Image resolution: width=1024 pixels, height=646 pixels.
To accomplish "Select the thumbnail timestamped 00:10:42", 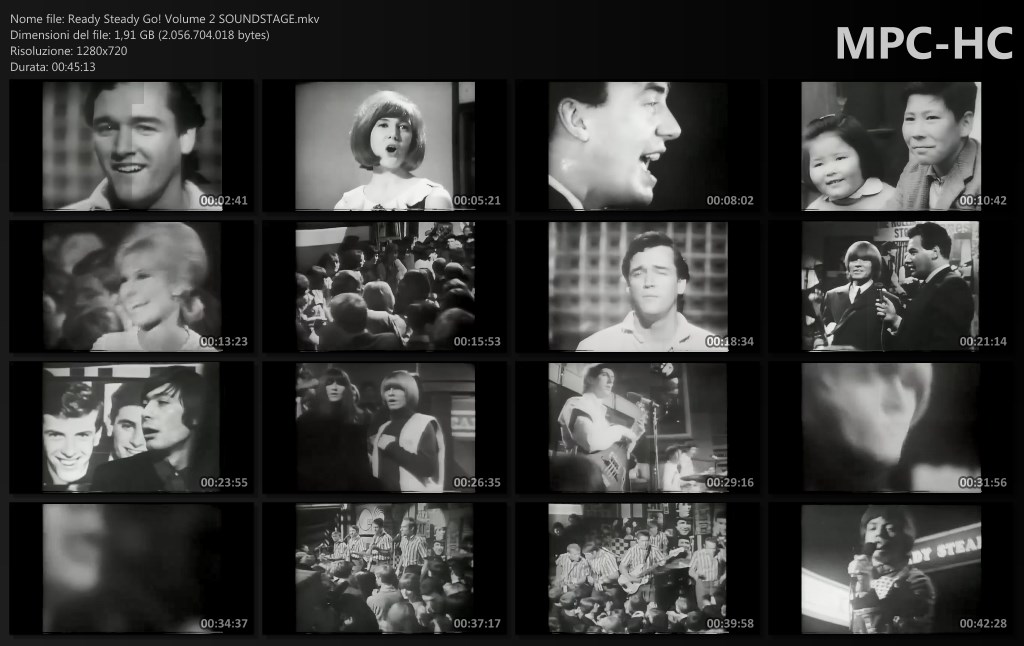I will [x=891, y=146].
